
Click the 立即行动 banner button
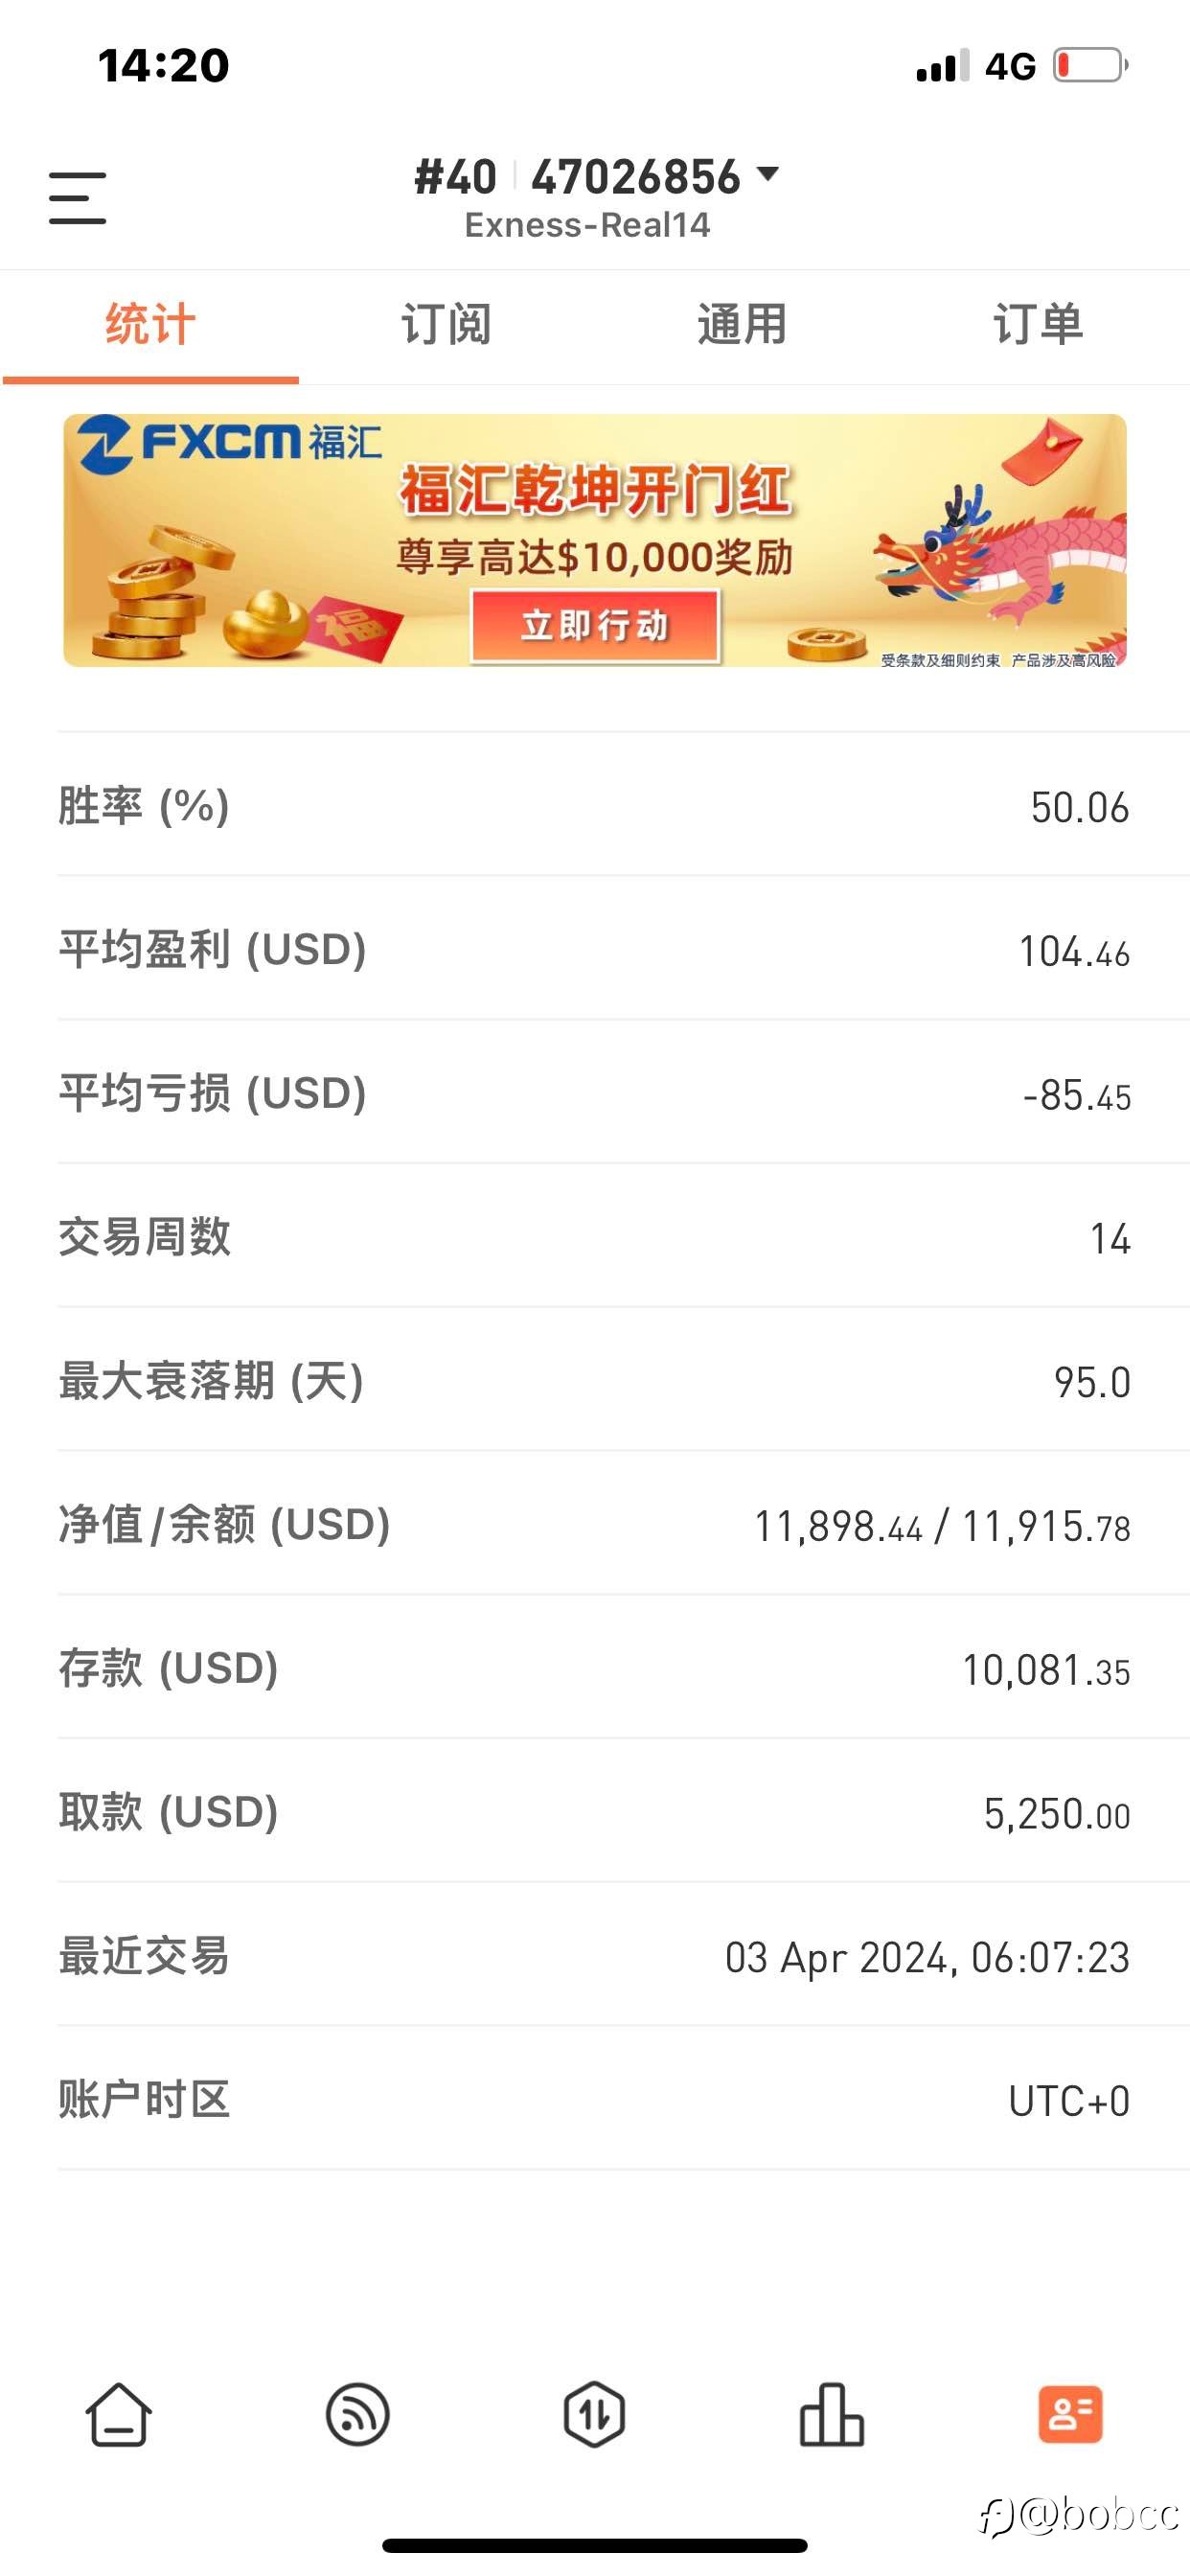[595, 625]
